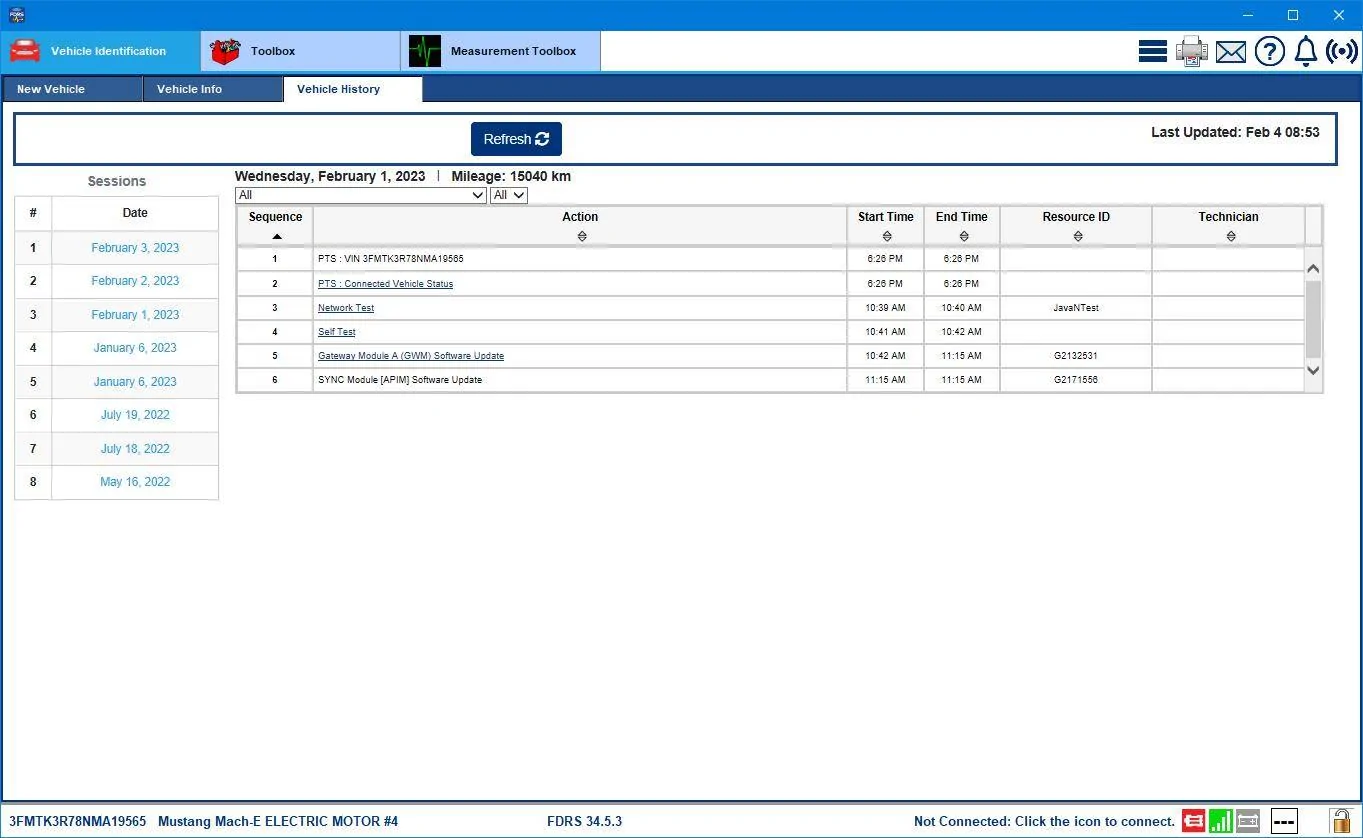Show notifications with the bell icon
This screenshot has width=1363, height=838.
1305,51
